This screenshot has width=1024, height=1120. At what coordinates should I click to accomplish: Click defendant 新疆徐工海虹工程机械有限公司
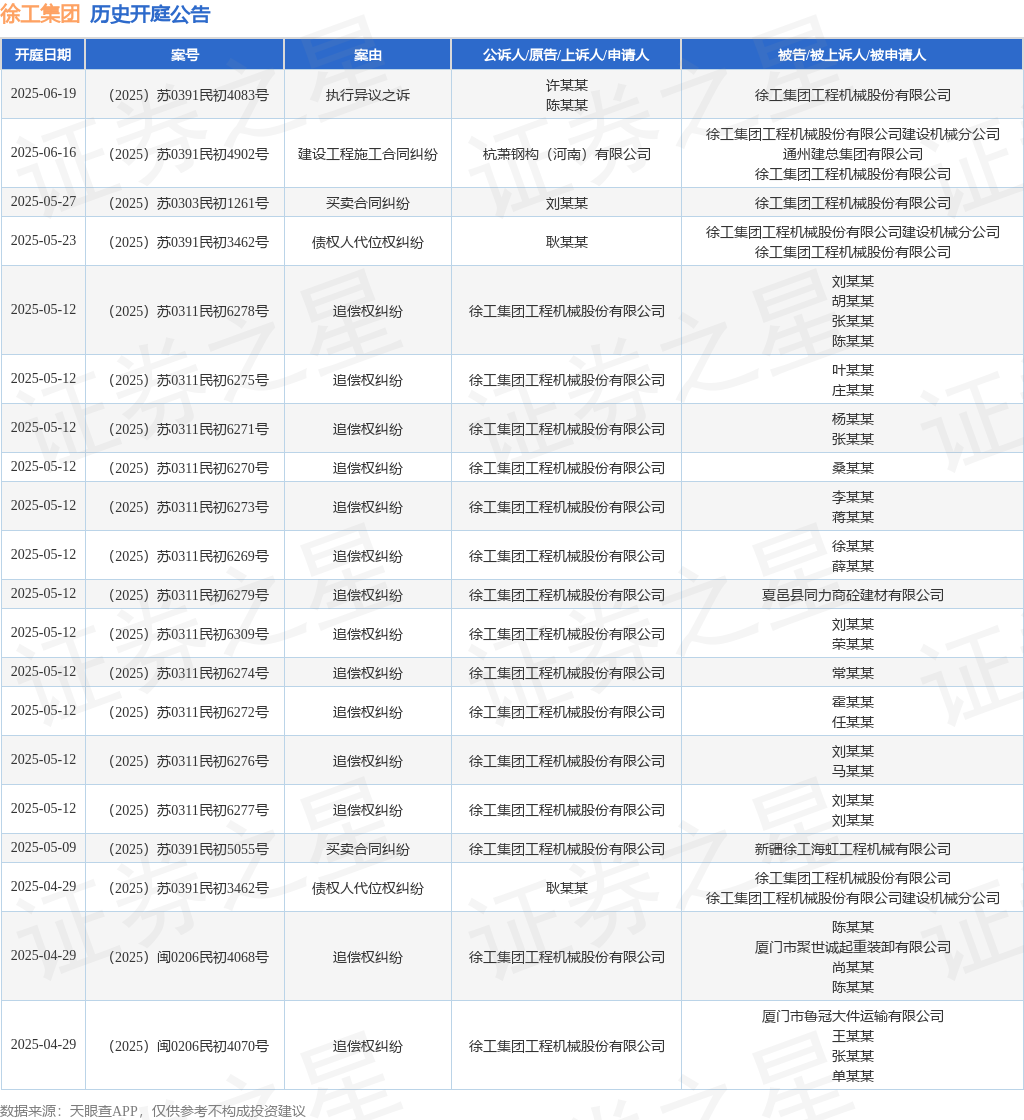pyautogui.click(x=853, y=849)
